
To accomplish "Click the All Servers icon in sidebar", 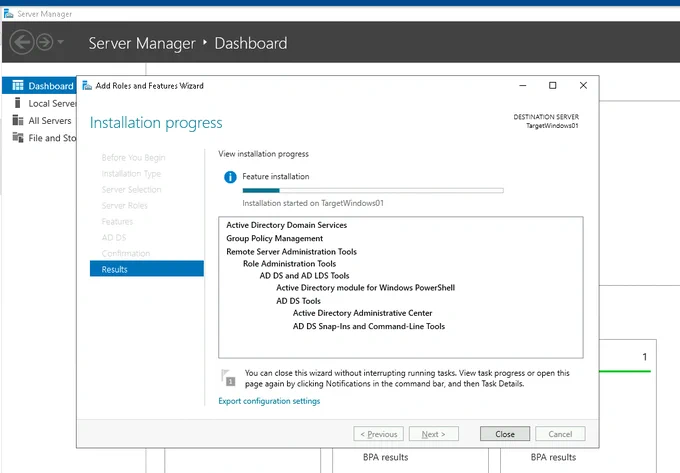I will point(18,120).
